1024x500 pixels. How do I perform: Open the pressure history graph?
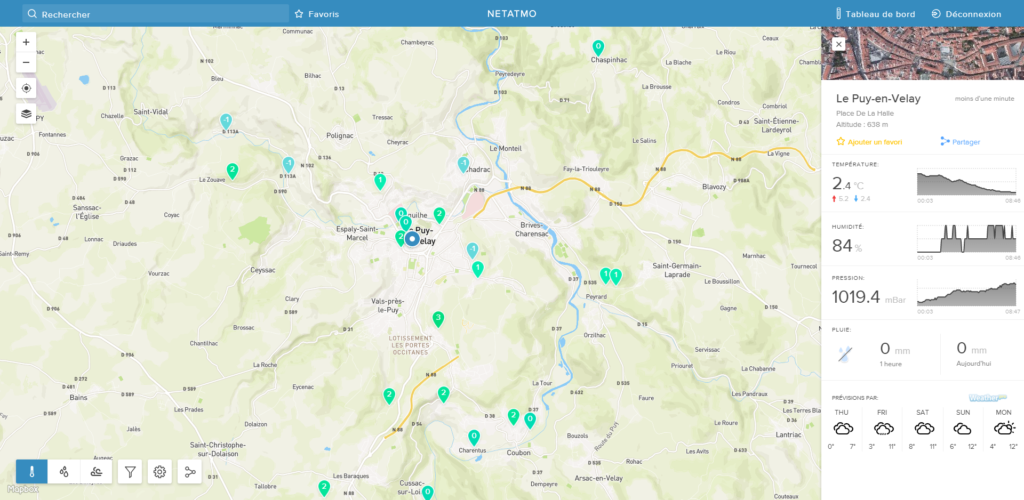tap(967, 293)
